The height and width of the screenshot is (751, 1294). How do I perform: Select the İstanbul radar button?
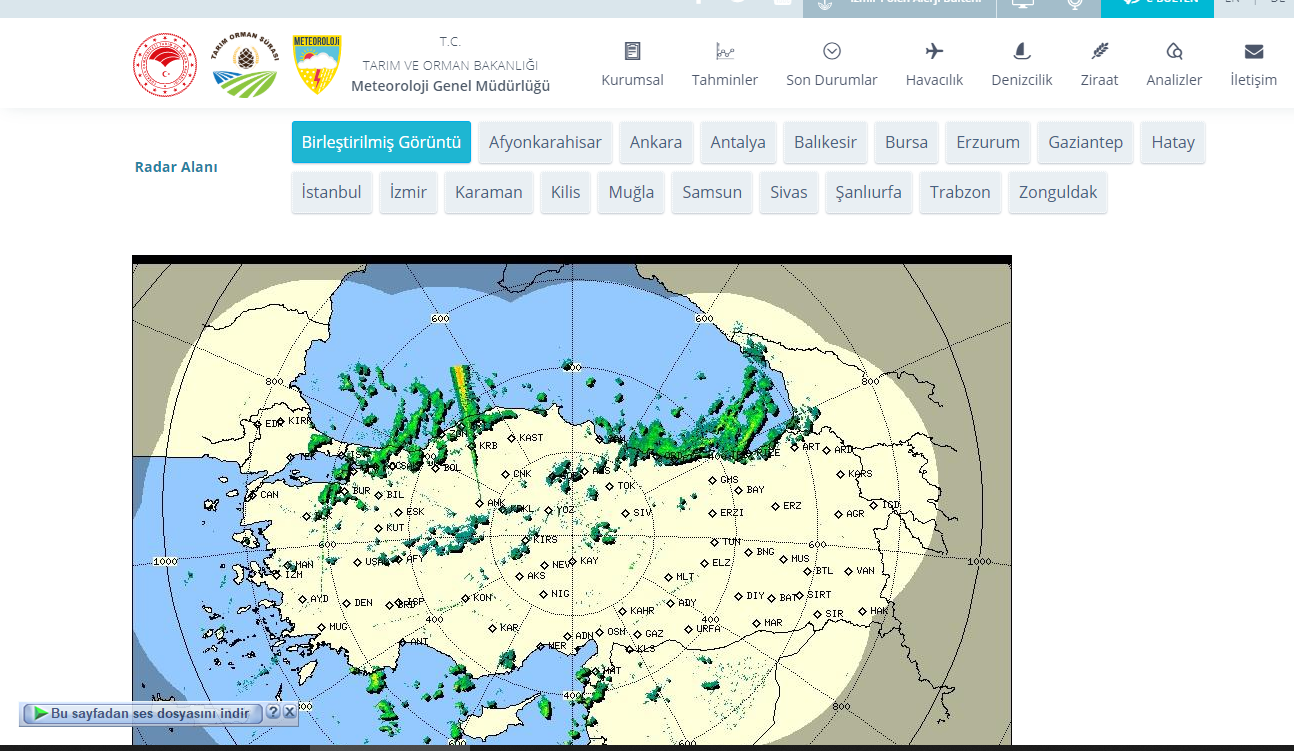[x=332, y=192]
